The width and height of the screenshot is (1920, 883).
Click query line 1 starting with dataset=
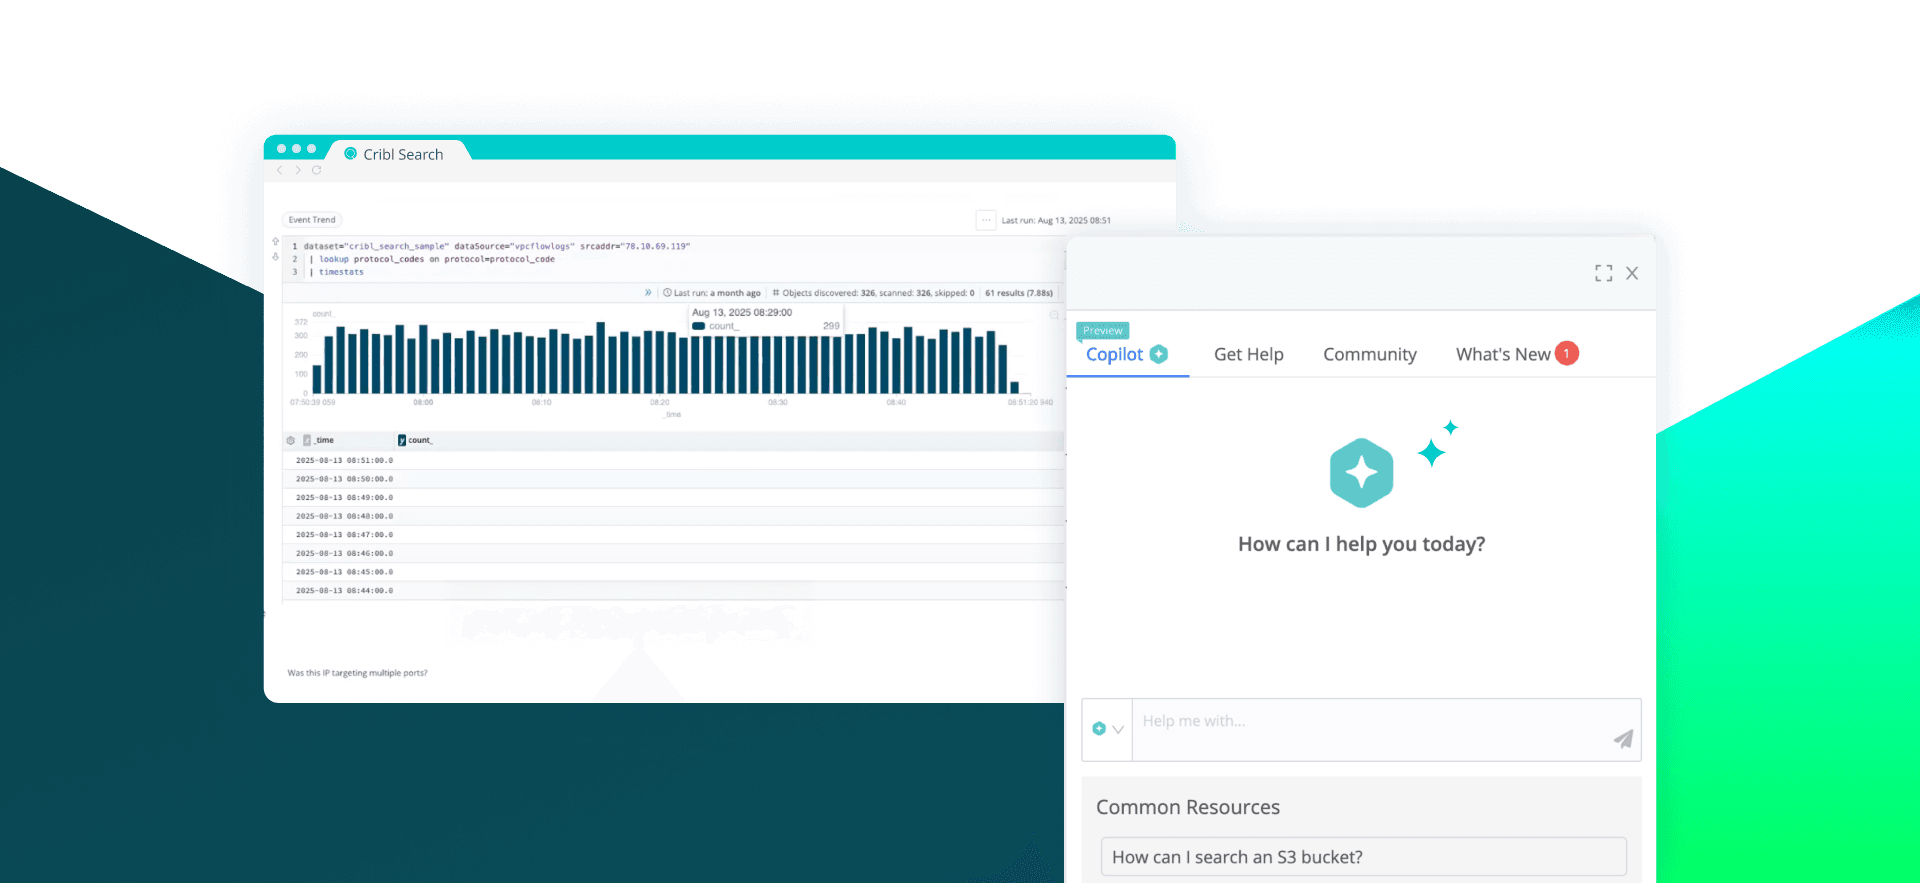[496, 246]
